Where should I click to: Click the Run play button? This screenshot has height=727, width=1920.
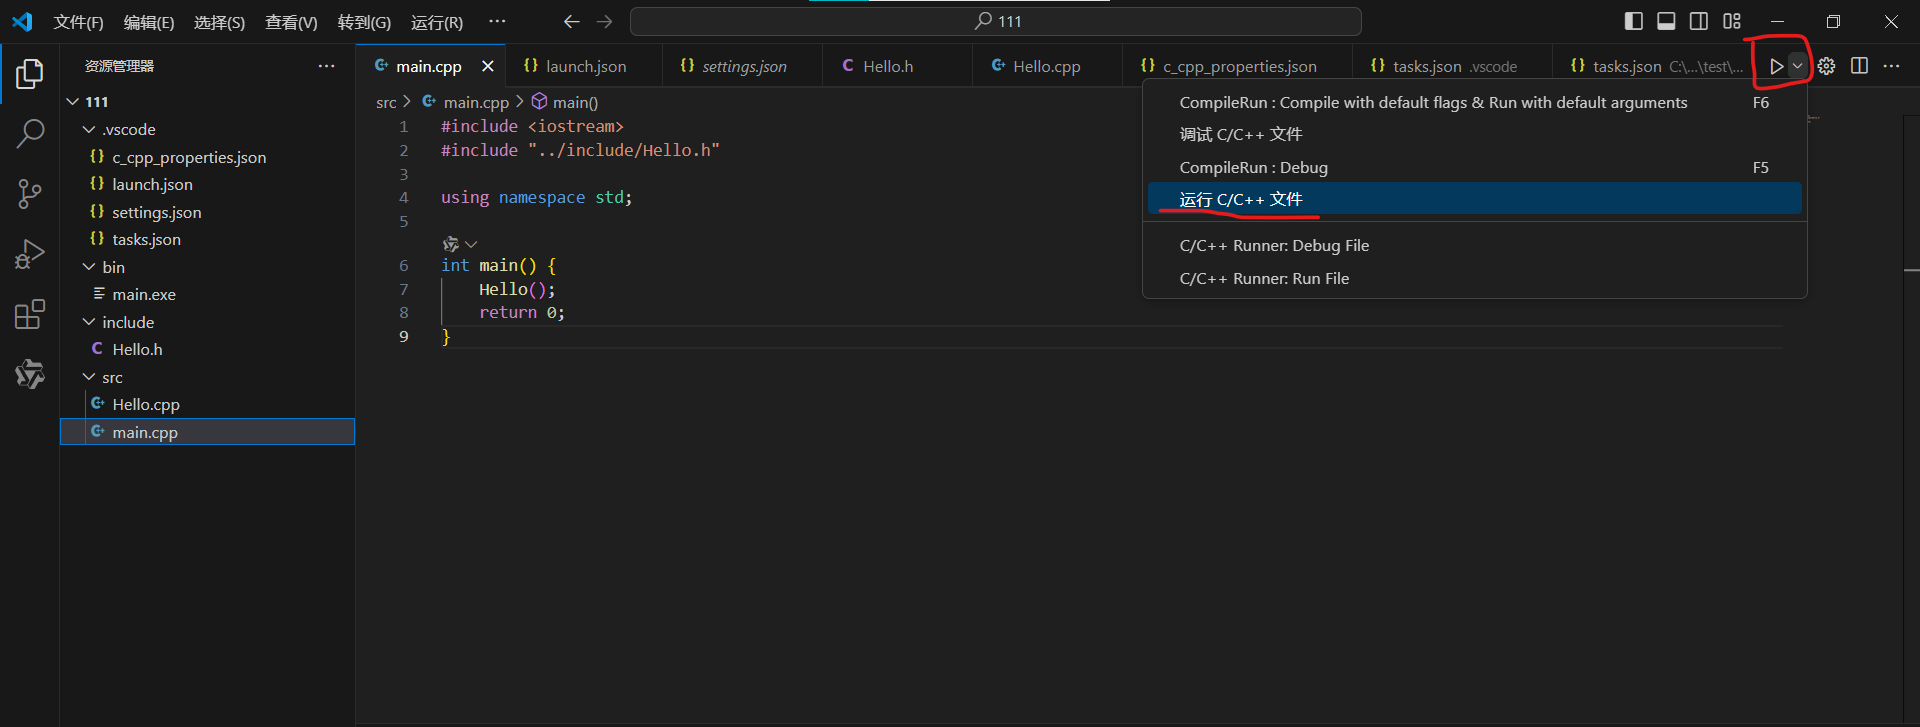1776,66
